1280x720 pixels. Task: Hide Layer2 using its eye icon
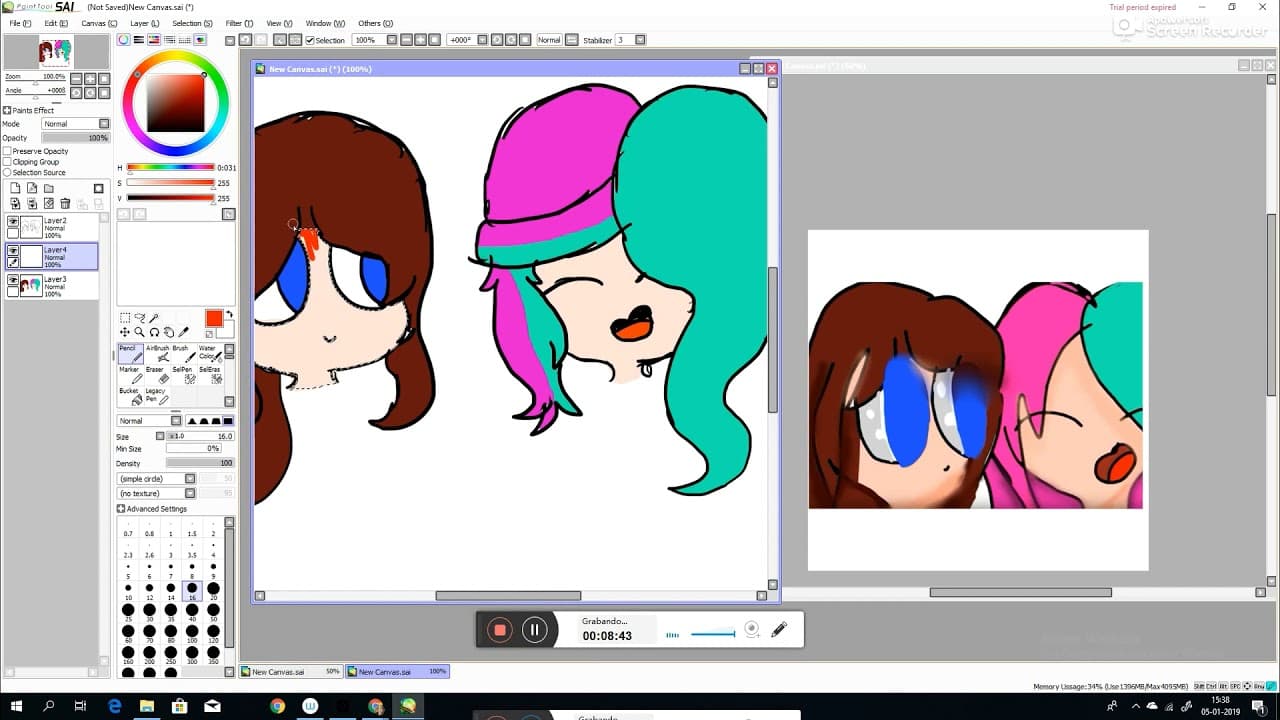click(x=13, y=221)
